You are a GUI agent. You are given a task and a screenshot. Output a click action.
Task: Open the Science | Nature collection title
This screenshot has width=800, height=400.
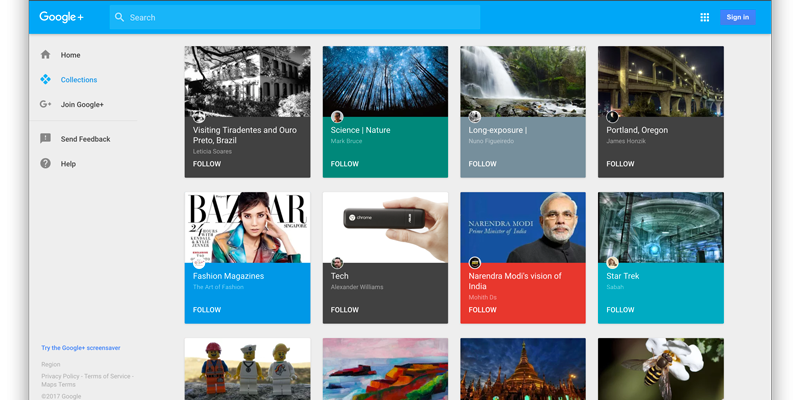[x=360, y=130]
